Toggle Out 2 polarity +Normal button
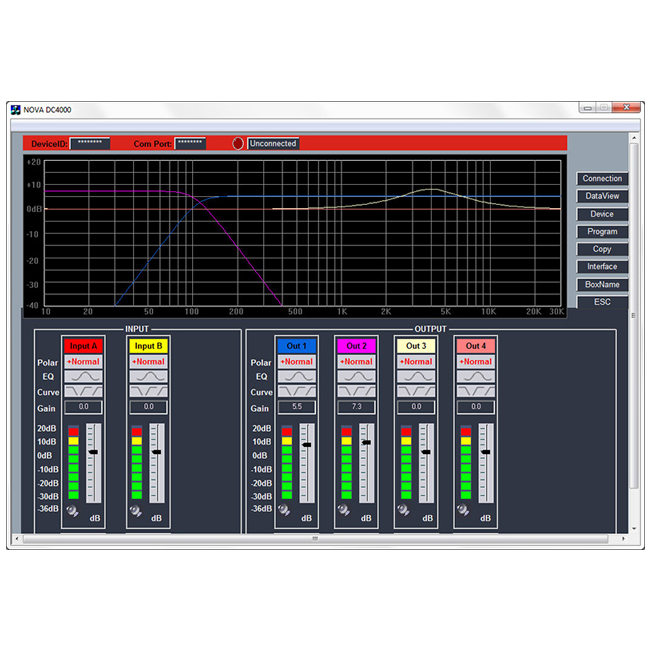 coord(356,362)
